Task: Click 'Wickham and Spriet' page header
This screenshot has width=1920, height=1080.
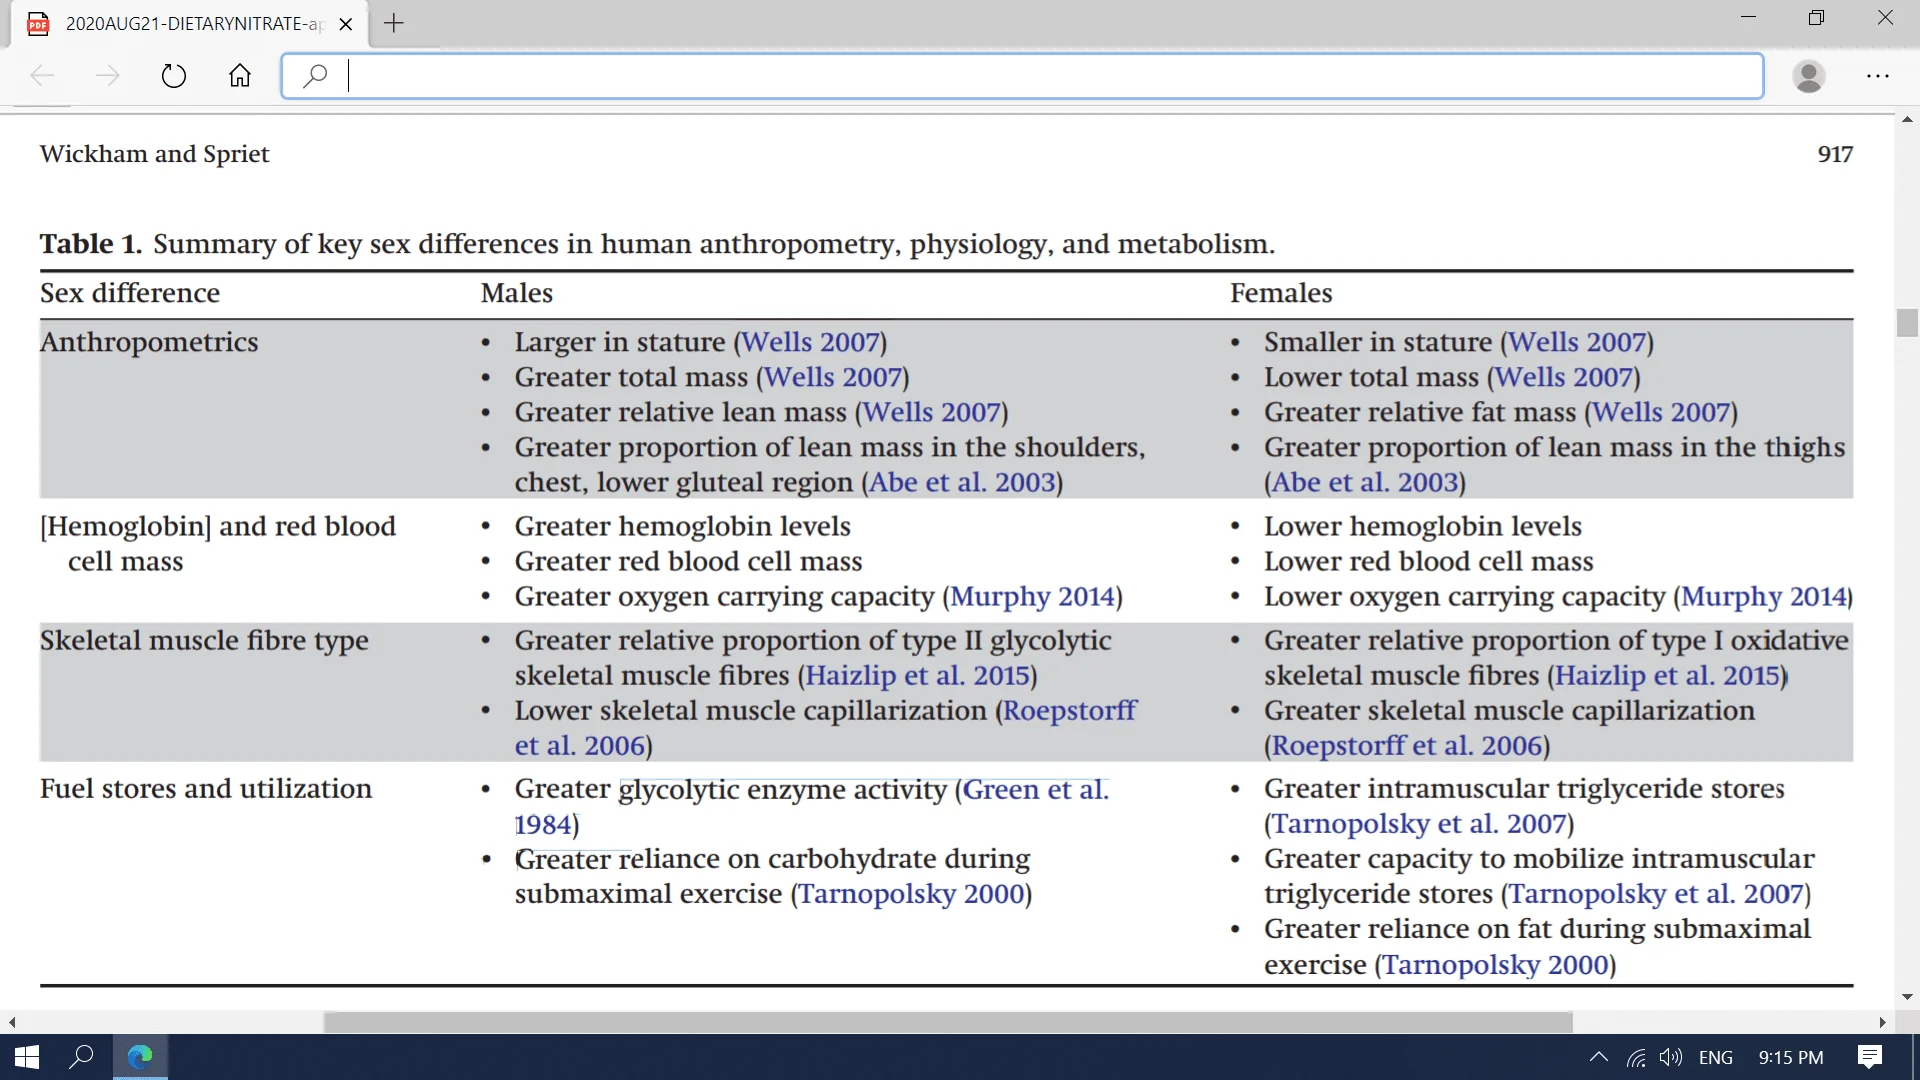Action: click(155, 154)
